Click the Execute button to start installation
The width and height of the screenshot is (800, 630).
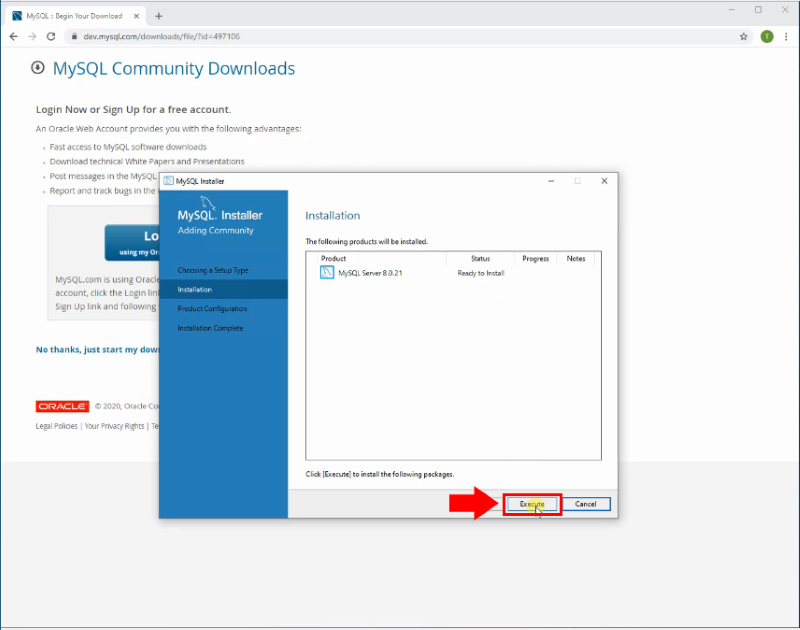[x=532, y=504]
